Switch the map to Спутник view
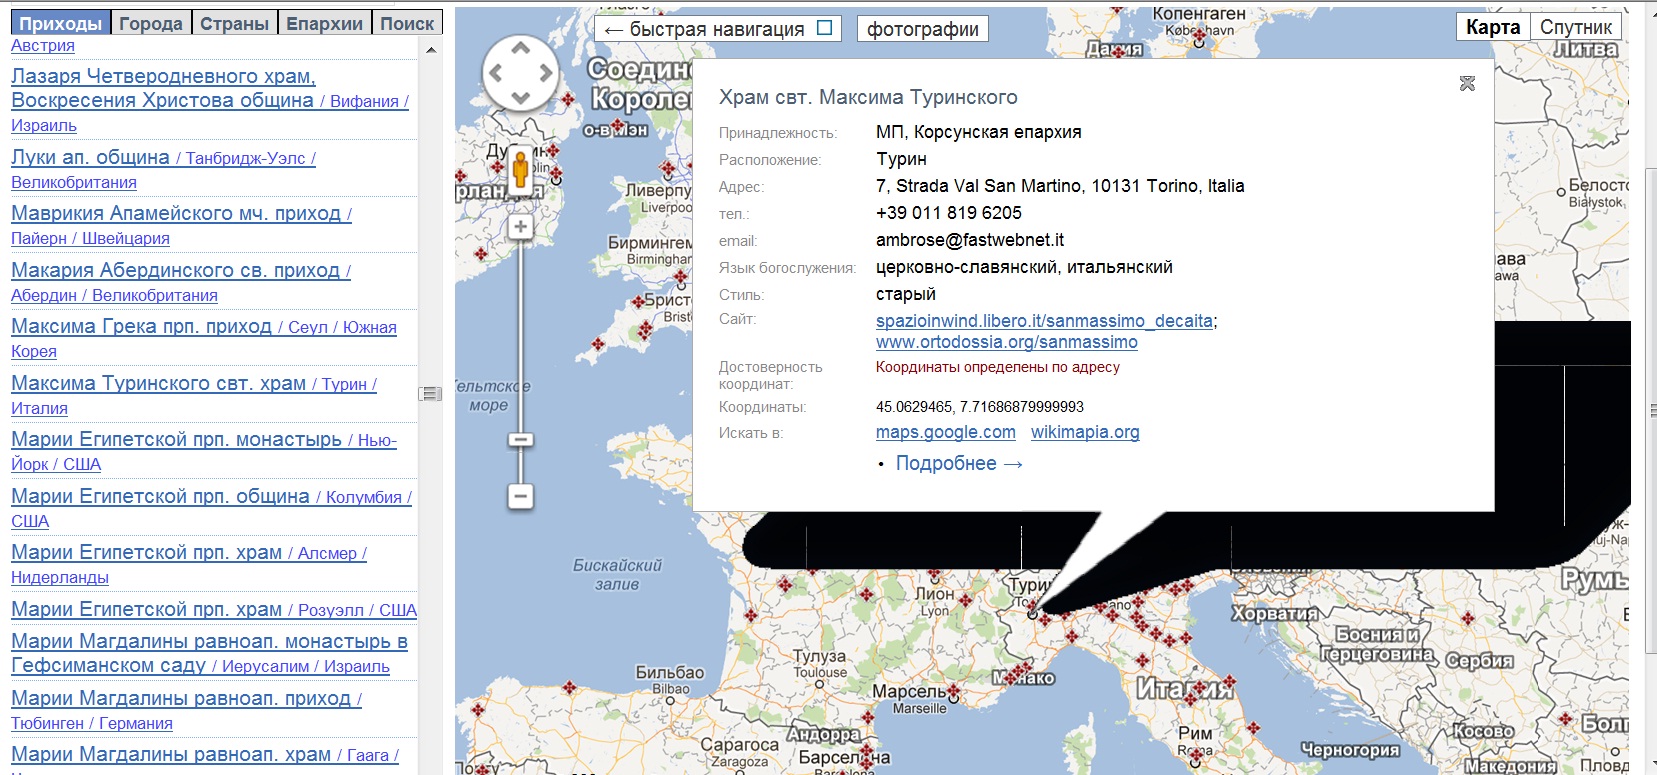This screenshot has height=775, width=1657. tap(1576, 27)
